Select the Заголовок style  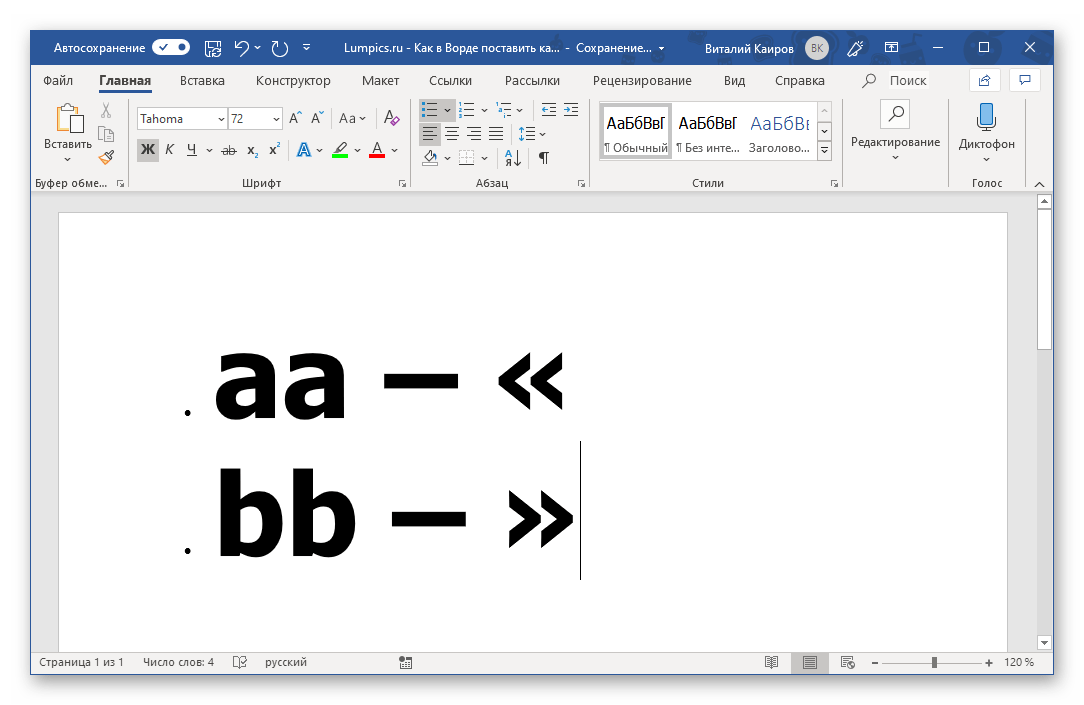click(779, 132)
